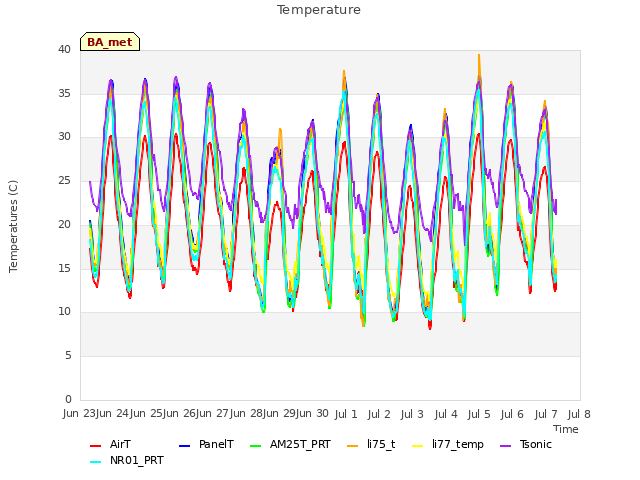Screen dimensions: 640x480
Task: Click the red AirT legend color marker
Action: point(96,445)
